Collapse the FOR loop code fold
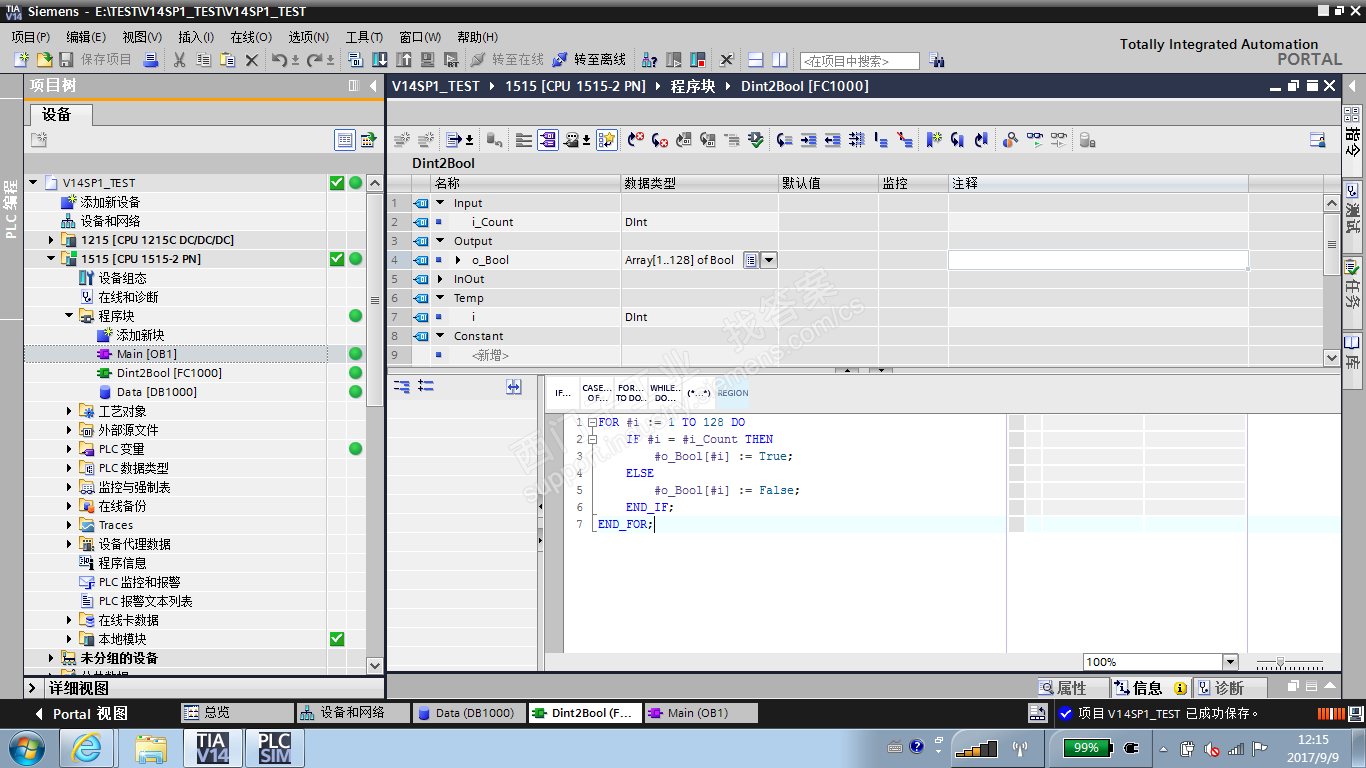Viewport: 1366px width, 768px height. pyautogui.click(x=592, y=423)
